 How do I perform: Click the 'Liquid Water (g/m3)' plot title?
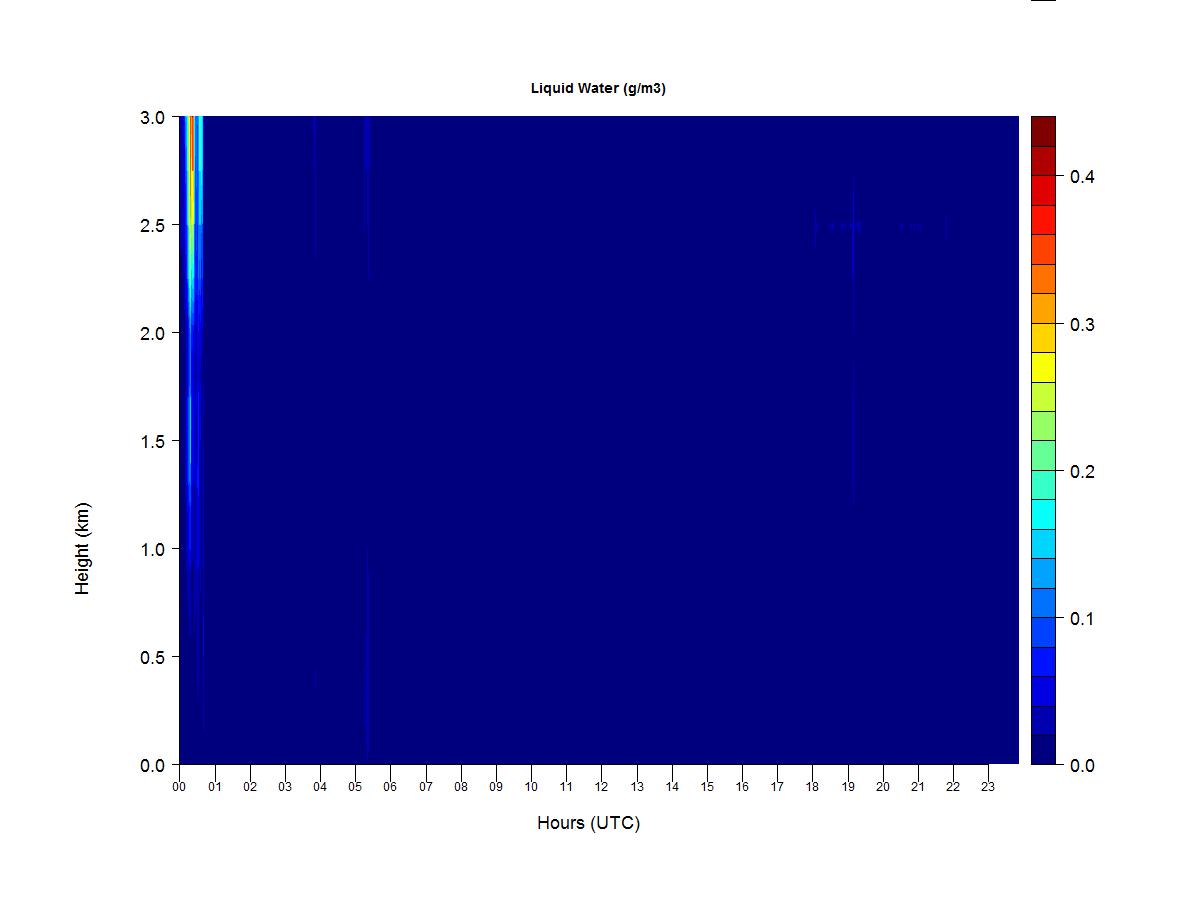(x=598, y=88)
